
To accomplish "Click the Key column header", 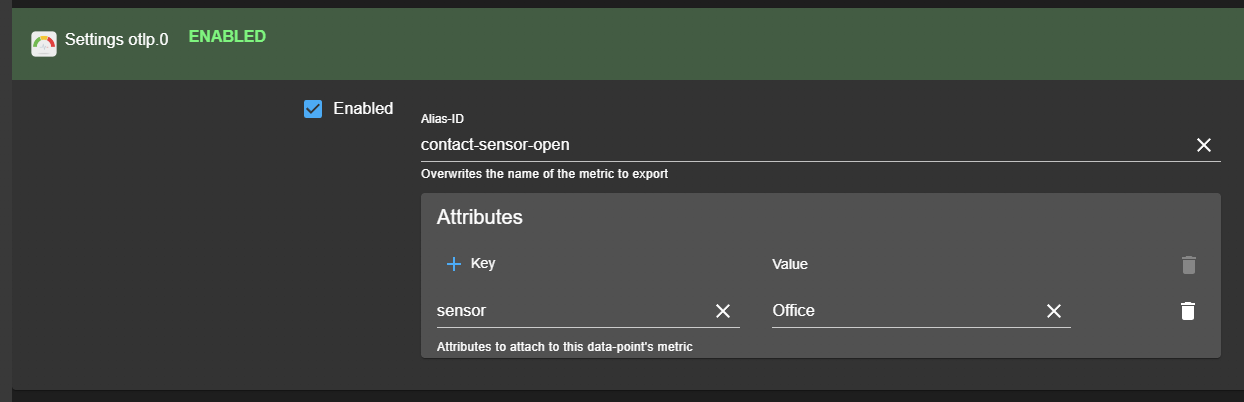I will click(483, 264).
